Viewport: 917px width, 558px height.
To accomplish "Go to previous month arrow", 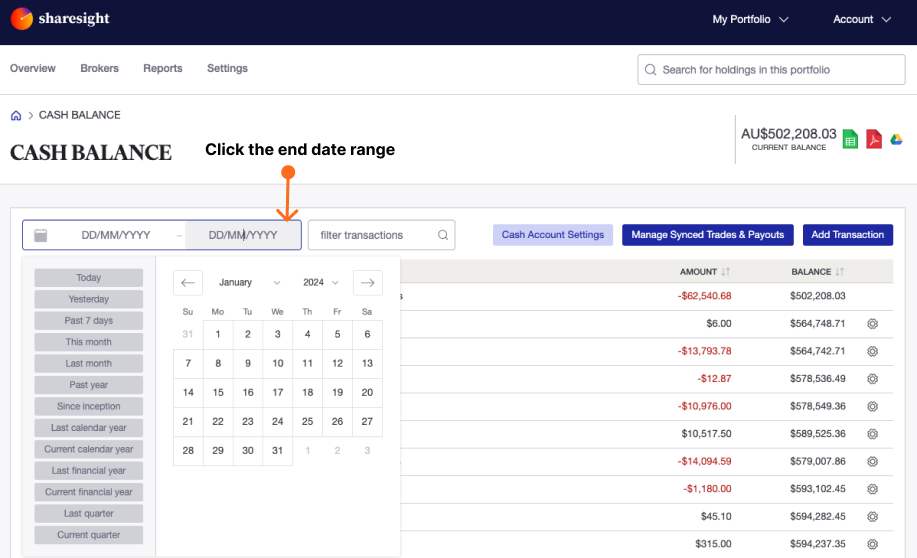I will pyautogui.click(x=188, y=283).
